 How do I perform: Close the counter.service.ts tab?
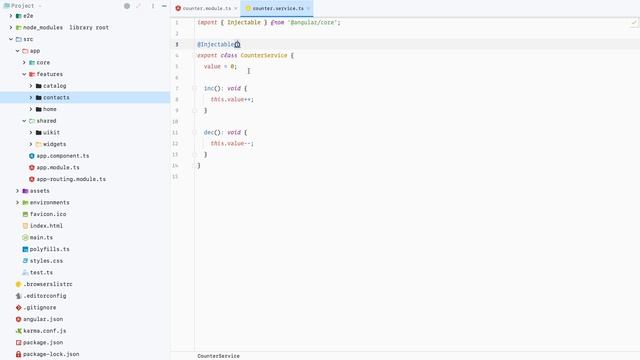tap(309, 8)
